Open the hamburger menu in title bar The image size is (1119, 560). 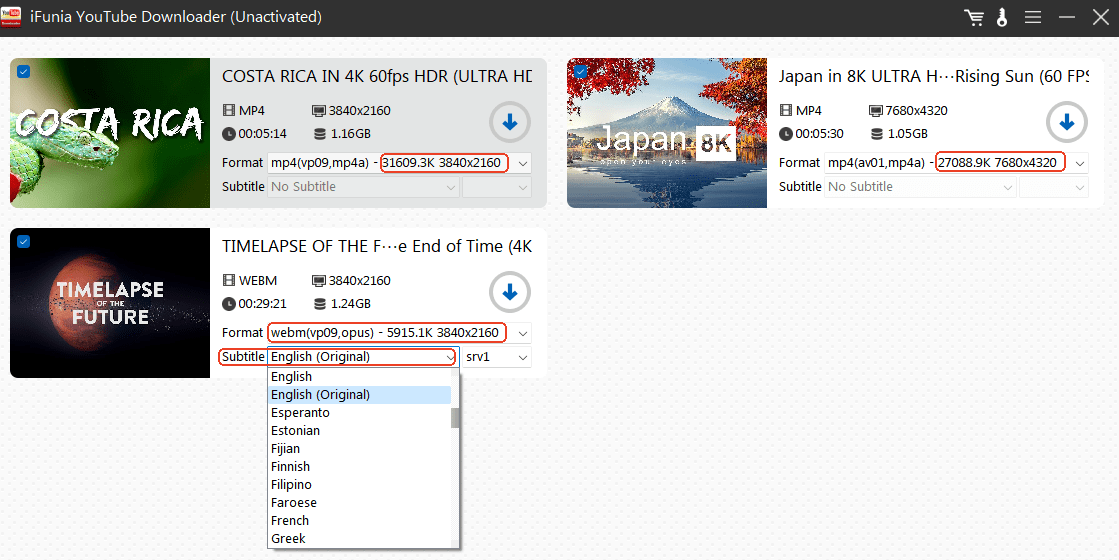click(x=1033, y=18)
